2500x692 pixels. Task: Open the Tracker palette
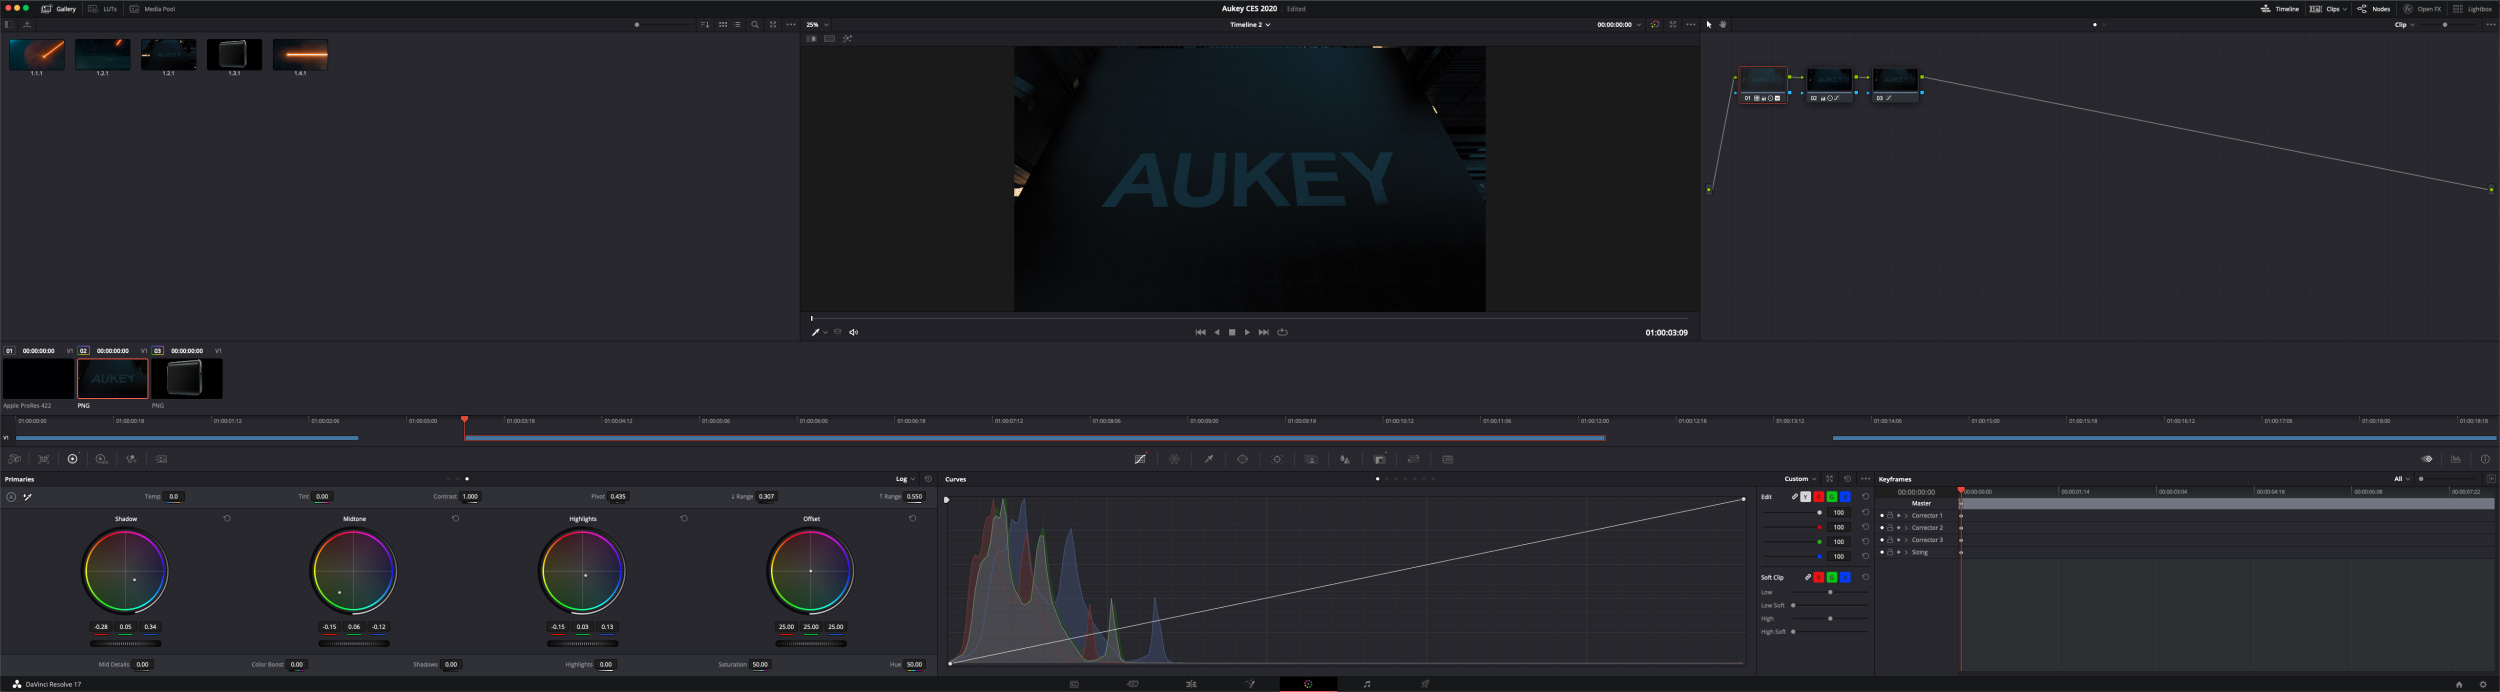point(1277,460)
